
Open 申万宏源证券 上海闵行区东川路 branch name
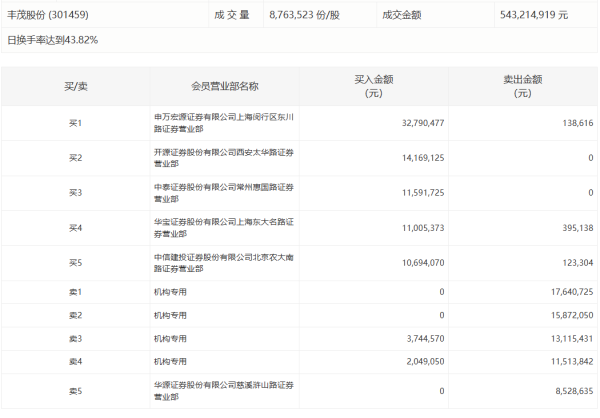pyautogui.click(x=220, y=124)
